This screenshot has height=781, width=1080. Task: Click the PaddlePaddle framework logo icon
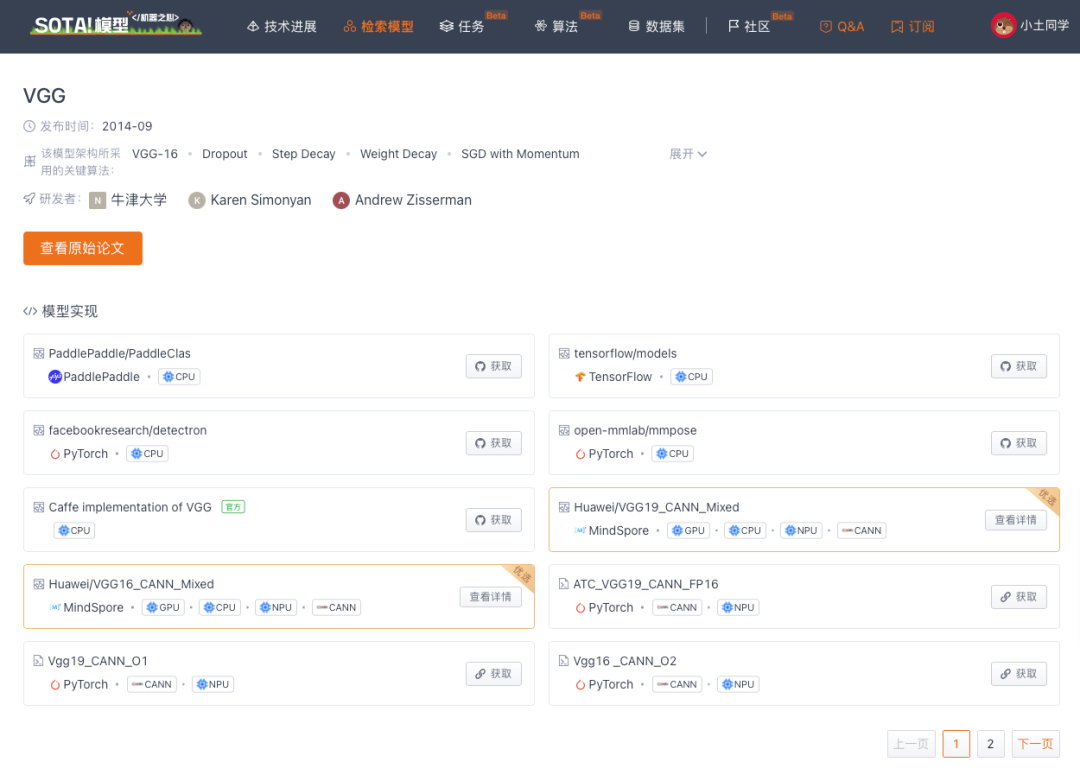55,377
